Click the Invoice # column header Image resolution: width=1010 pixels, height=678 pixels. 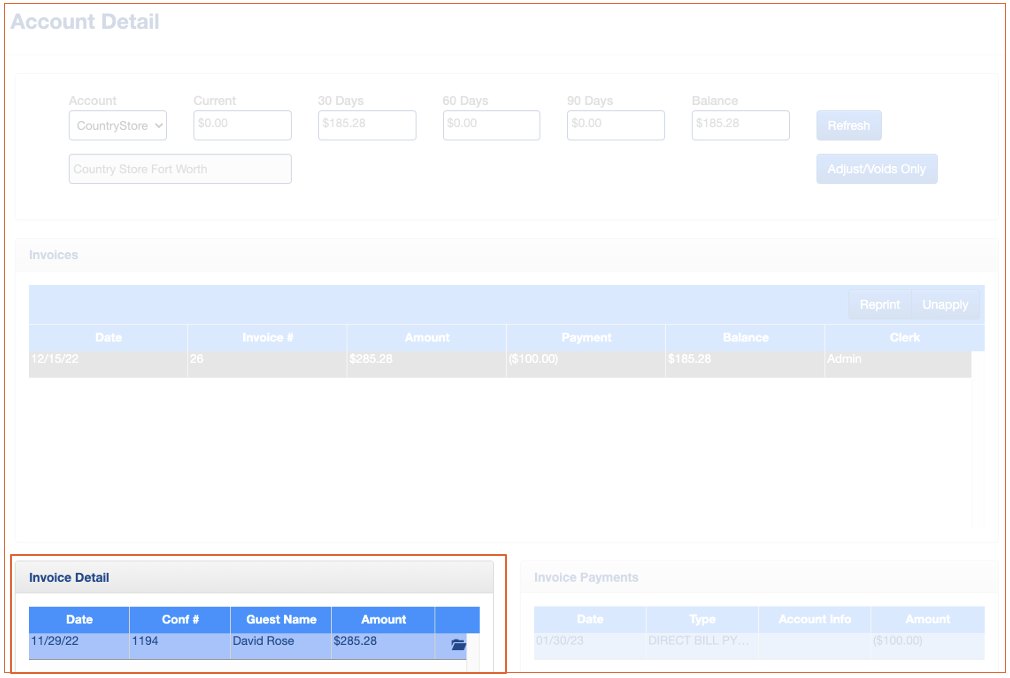tap(267, 338)
